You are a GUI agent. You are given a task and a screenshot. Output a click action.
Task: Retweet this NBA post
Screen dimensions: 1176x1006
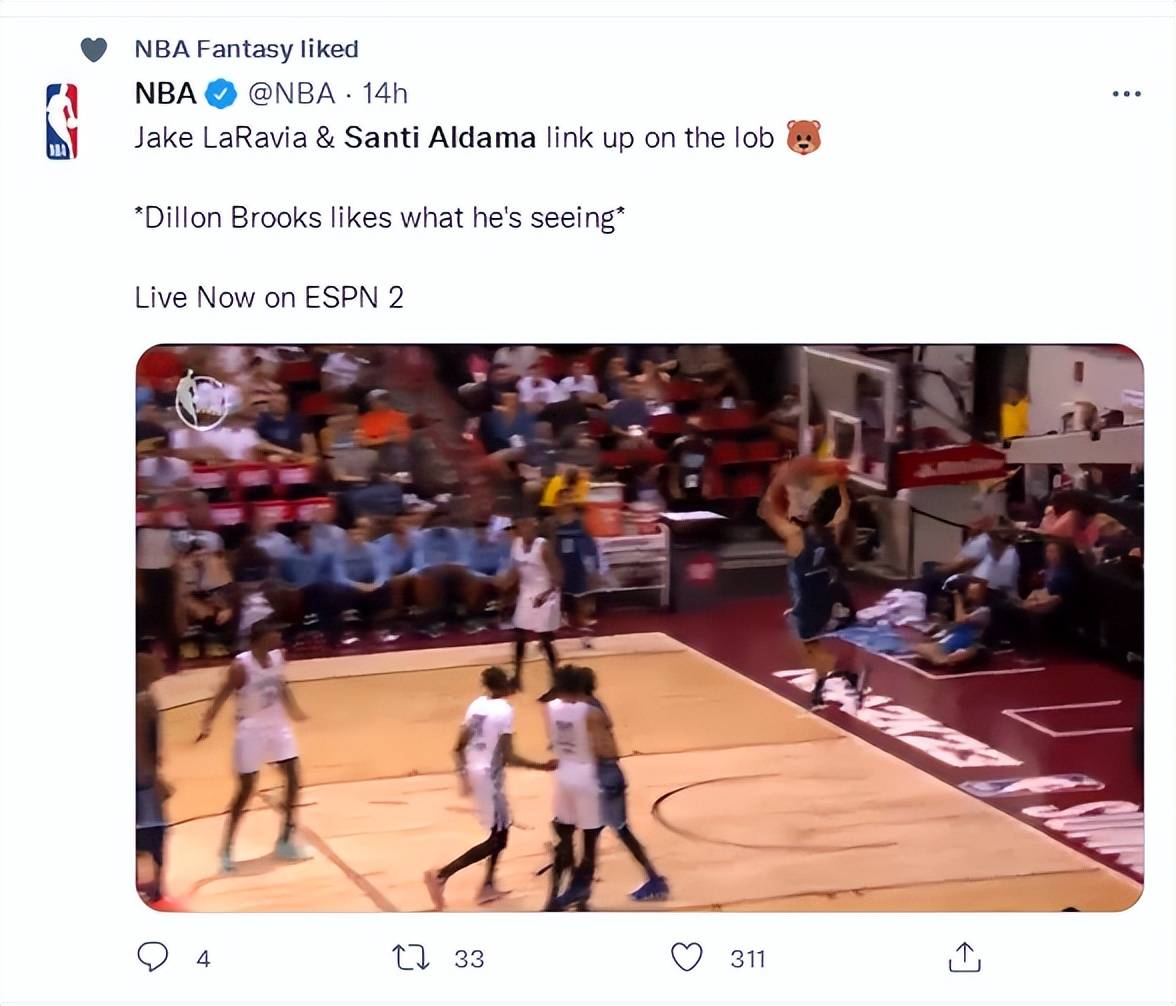(x=411, y=958)
